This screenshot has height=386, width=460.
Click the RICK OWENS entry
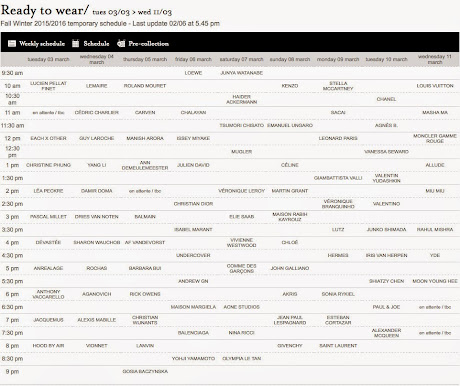click(145, 294)
